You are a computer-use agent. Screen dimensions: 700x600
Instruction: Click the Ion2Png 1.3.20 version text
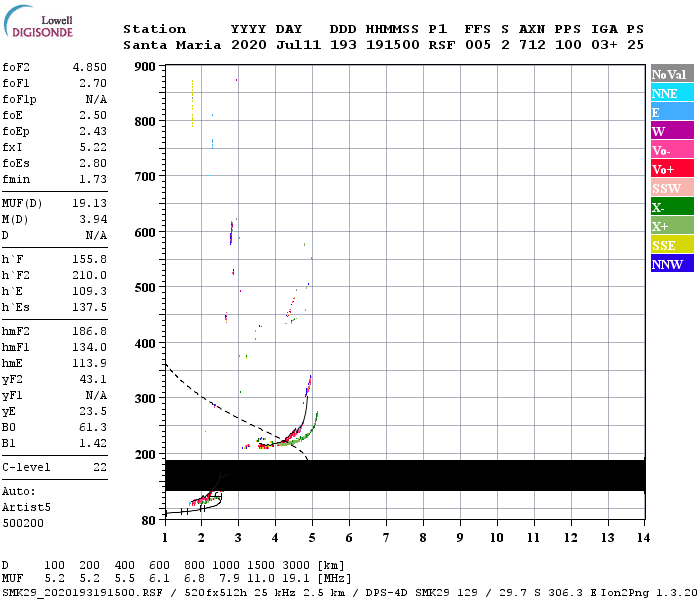tap(649, 593)
